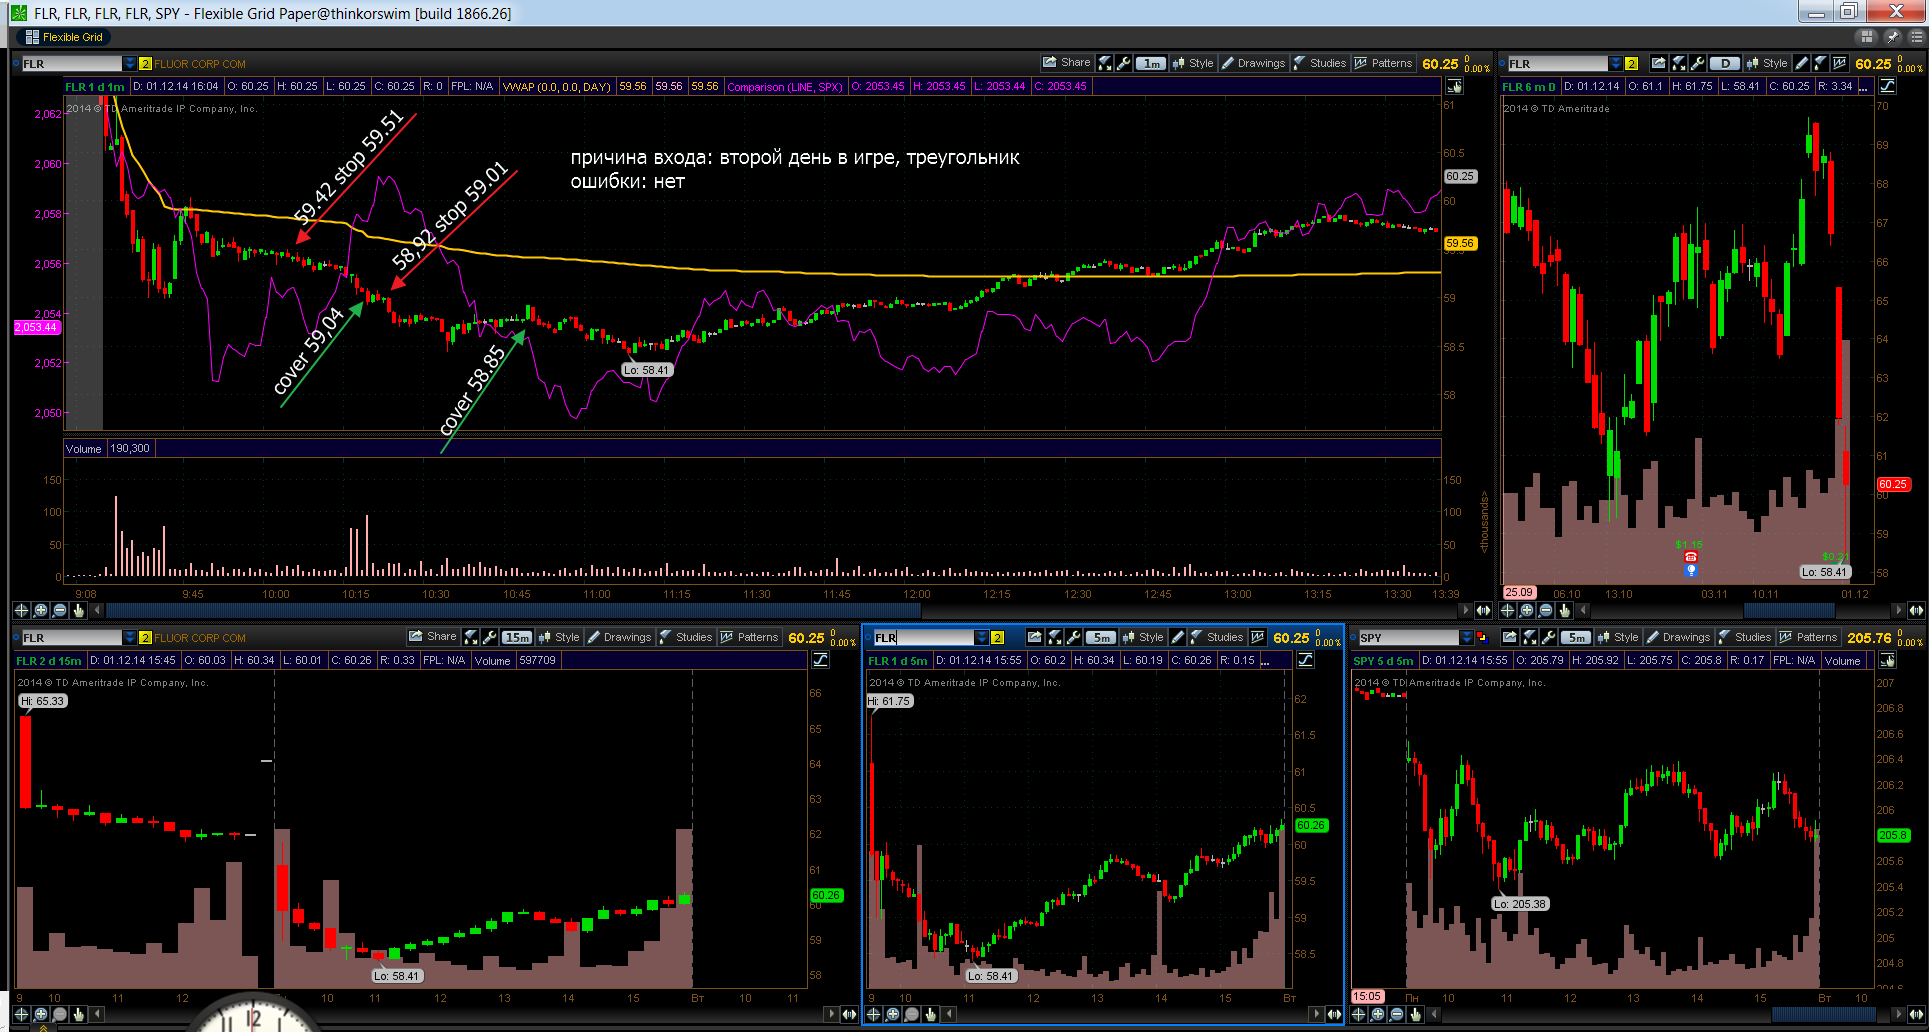The height and width of the screenshot is (1032, 1929).
Task: Open the symbol dropdown on the daily FLR chart
Action: point(1616,64)
